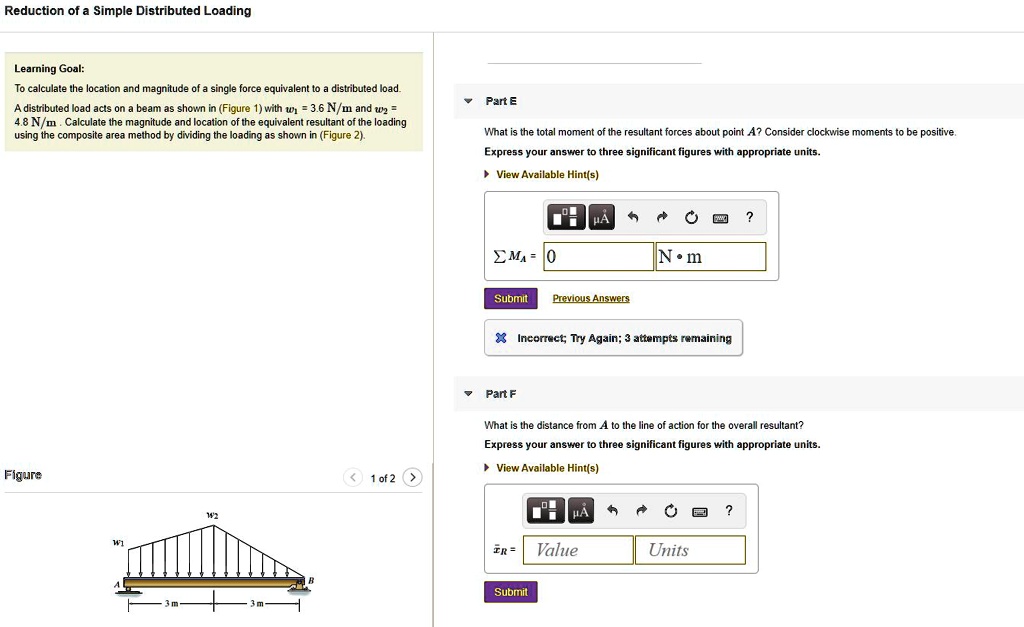The width and height of the screenshot is (1024, 627).
Task: Open the keyboard shortcuts icon in Part E
Action: pos(720,218)
